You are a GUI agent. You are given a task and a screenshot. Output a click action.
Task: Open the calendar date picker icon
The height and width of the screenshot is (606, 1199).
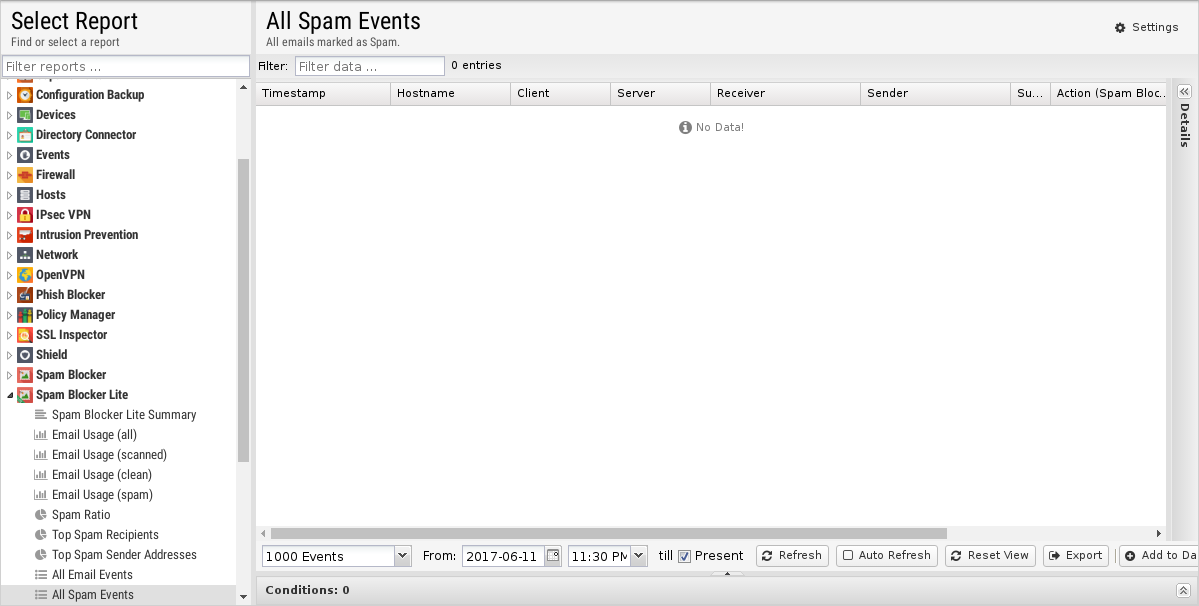point(553,556)
